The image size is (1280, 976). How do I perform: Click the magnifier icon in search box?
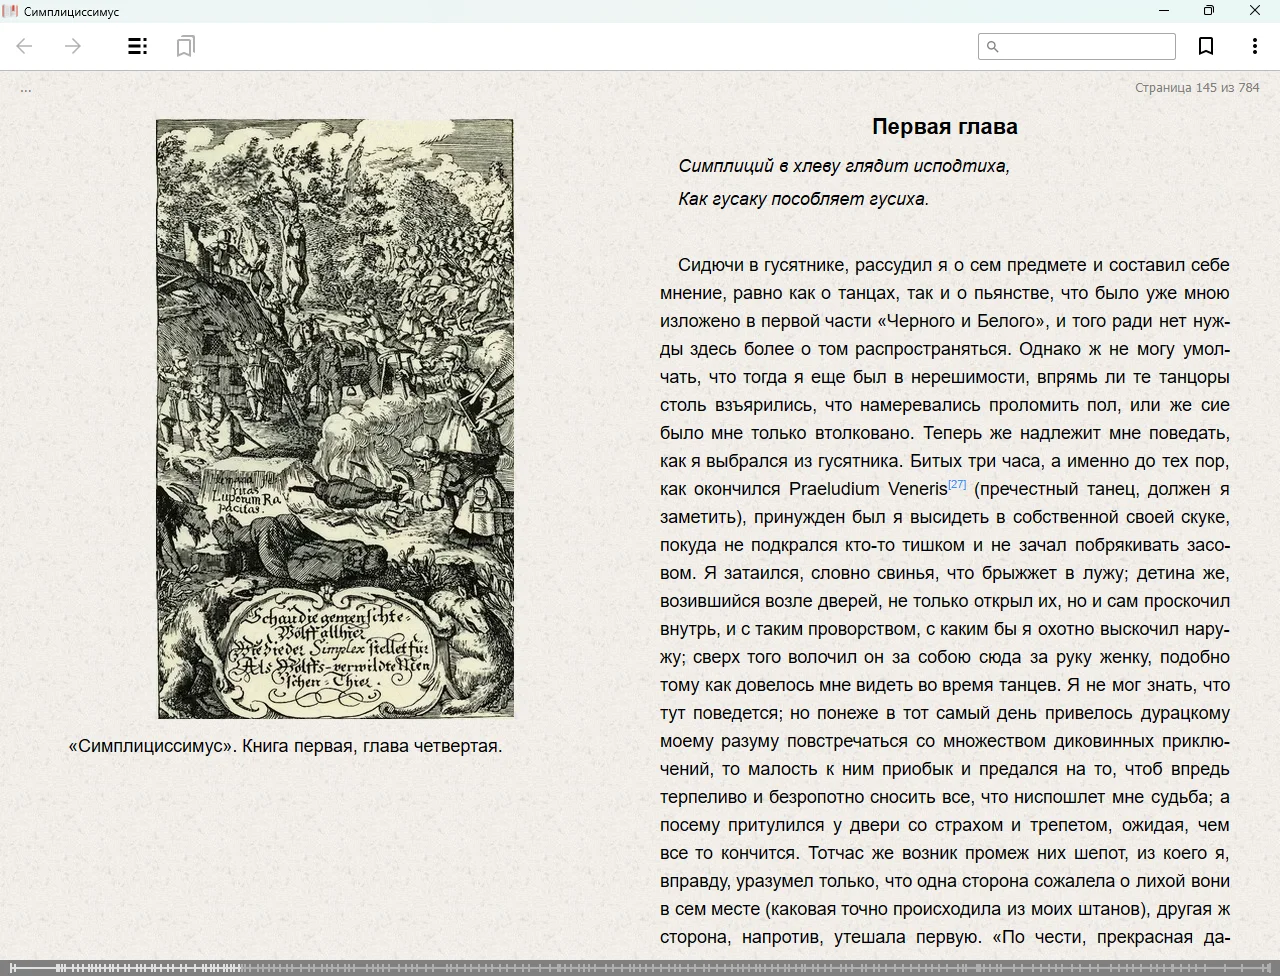[x=993, y=46]
